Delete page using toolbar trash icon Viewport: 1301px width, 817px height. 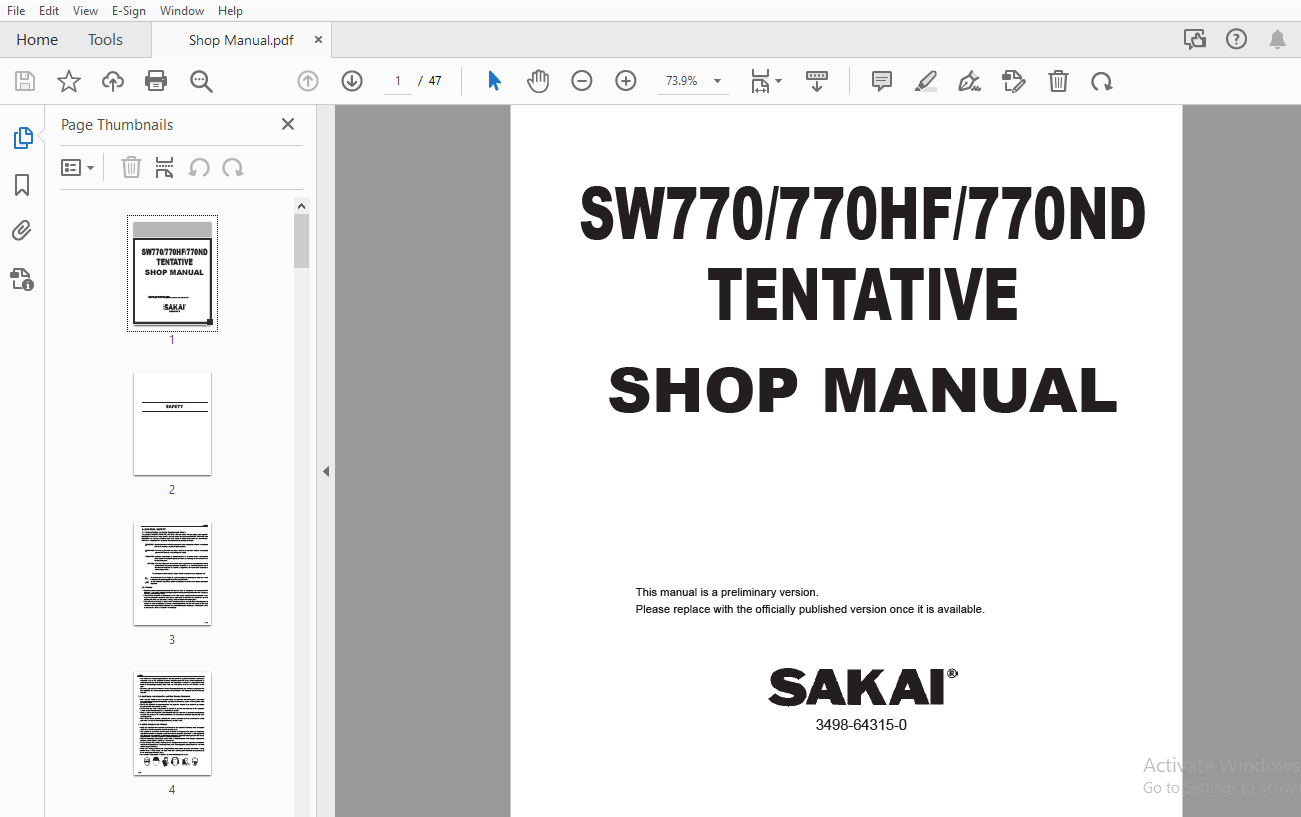click(x=1058, y=81)
